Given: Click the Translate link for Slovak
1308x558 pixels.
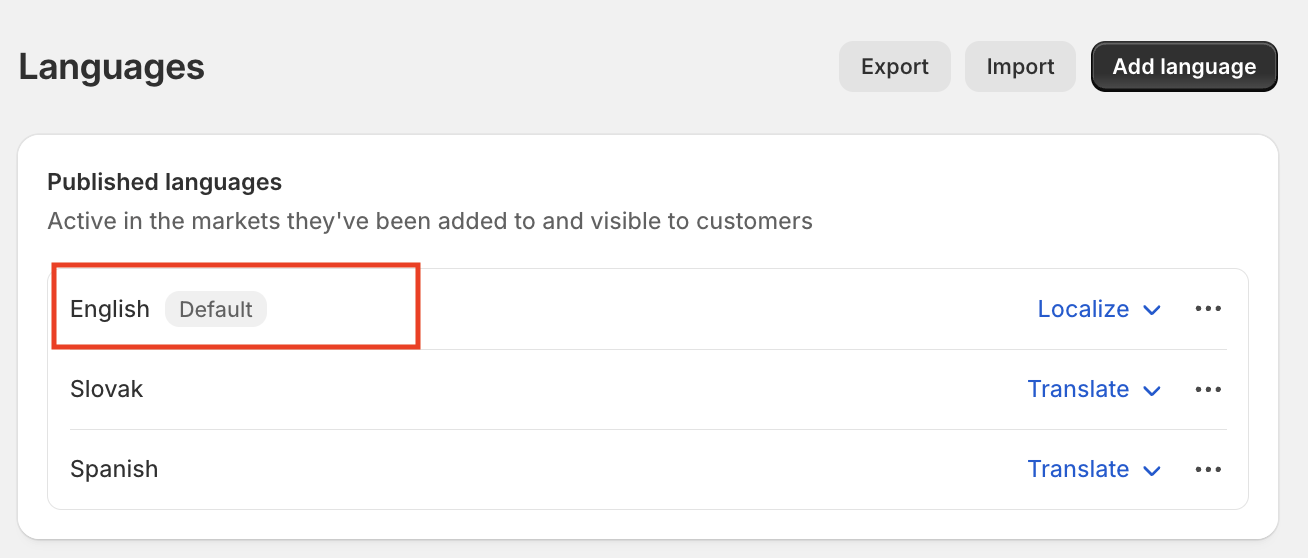Looking at the screenshot, I should coord(1078,389).
